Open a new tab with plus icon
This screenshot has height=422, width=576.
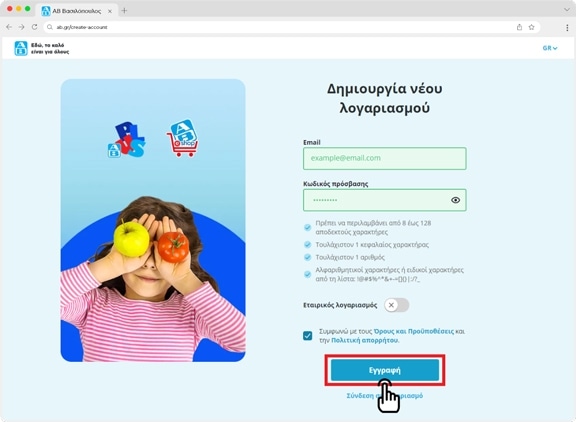click(x=124, y=11)
